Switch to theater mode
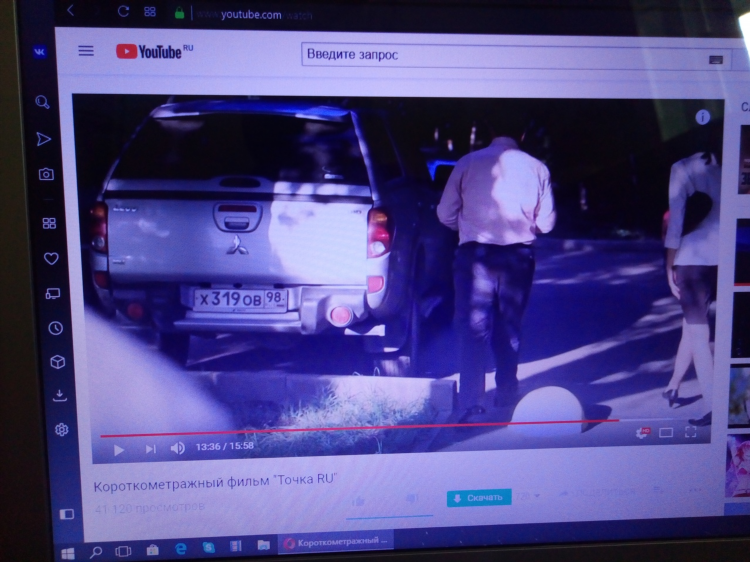Screen dimensions: 750x562 click(666, 433)
